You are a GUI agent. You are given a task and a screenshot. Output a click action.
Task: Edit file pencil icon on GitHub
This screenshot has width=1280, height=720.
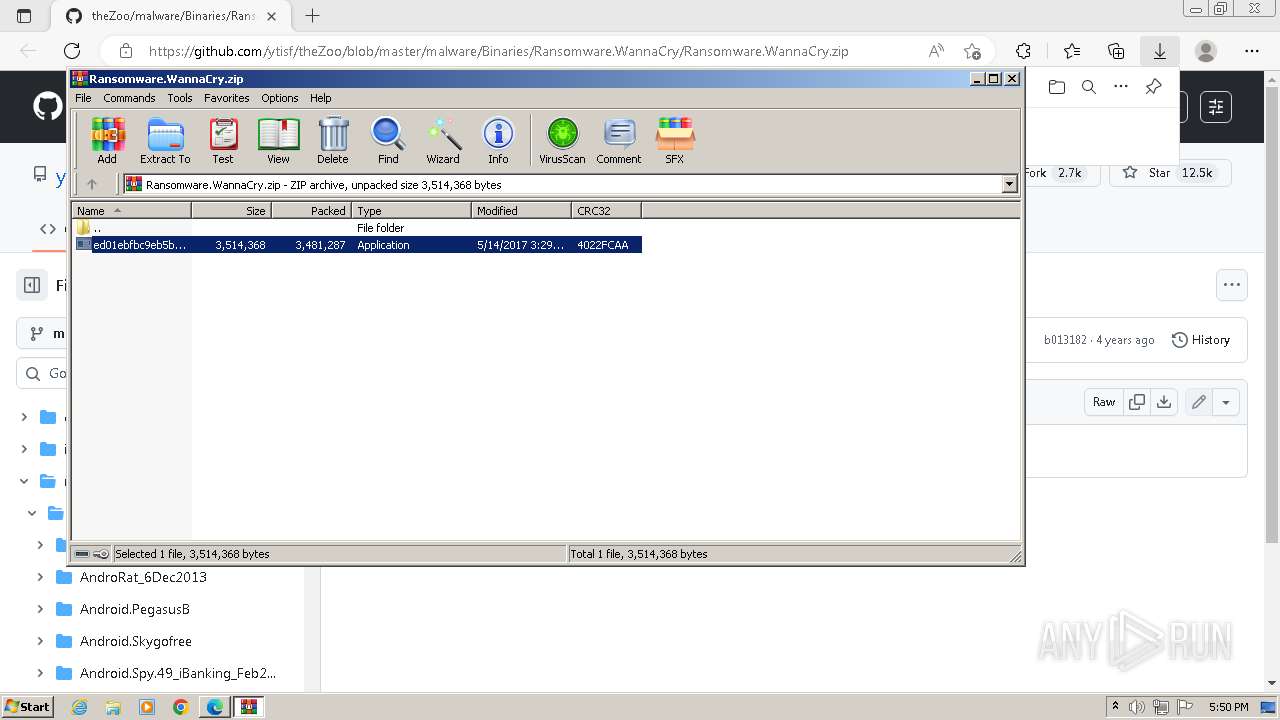pos(1198,402)
